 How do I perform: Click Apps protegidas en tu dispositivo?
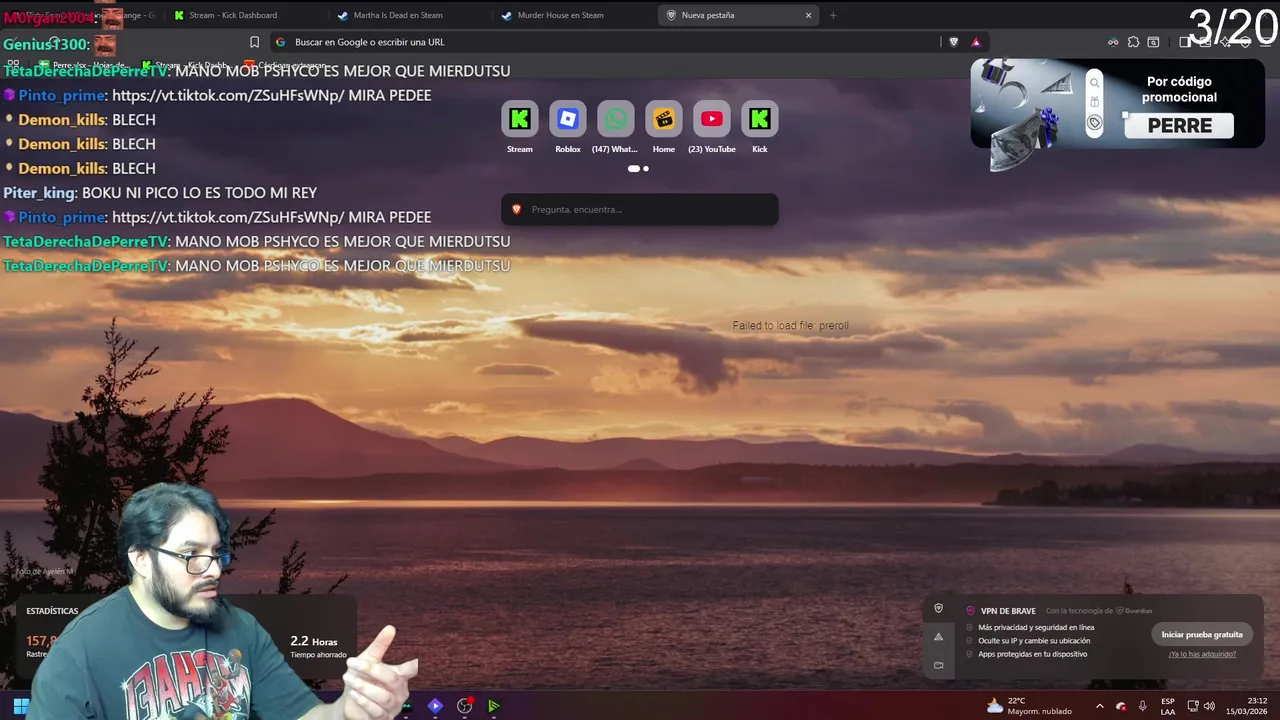[1032, 654]
